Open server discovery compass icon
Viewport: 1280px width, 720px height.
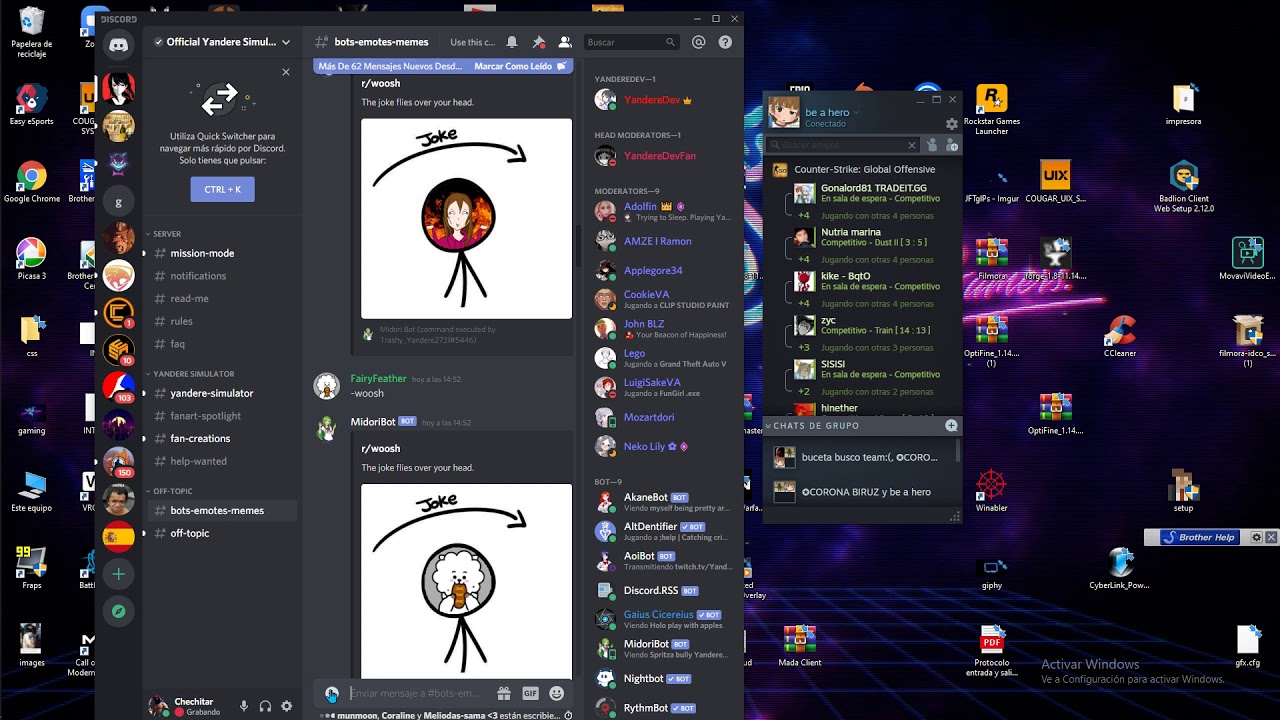[x=118, y=611]
